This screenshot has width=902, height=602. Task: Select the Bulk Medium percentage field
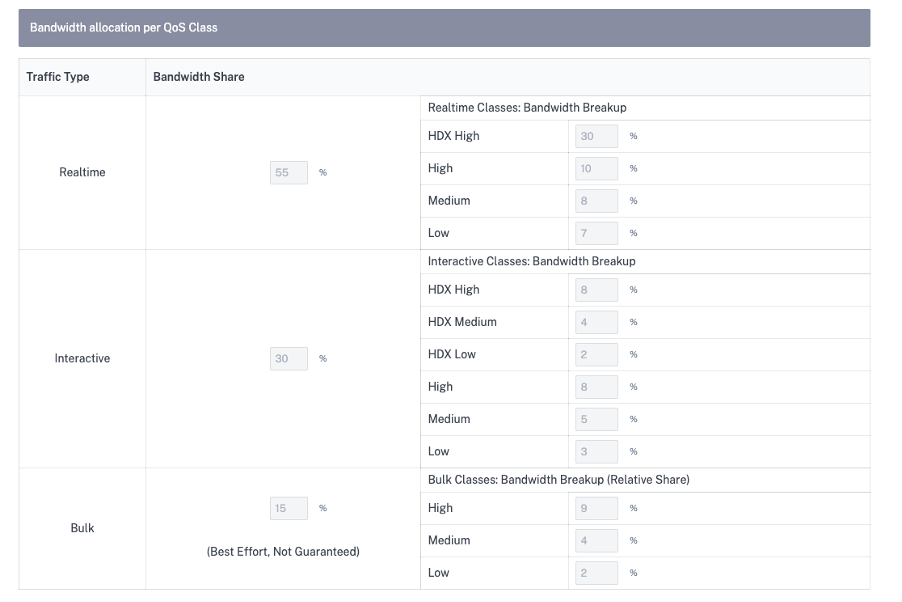click(597, 540)
